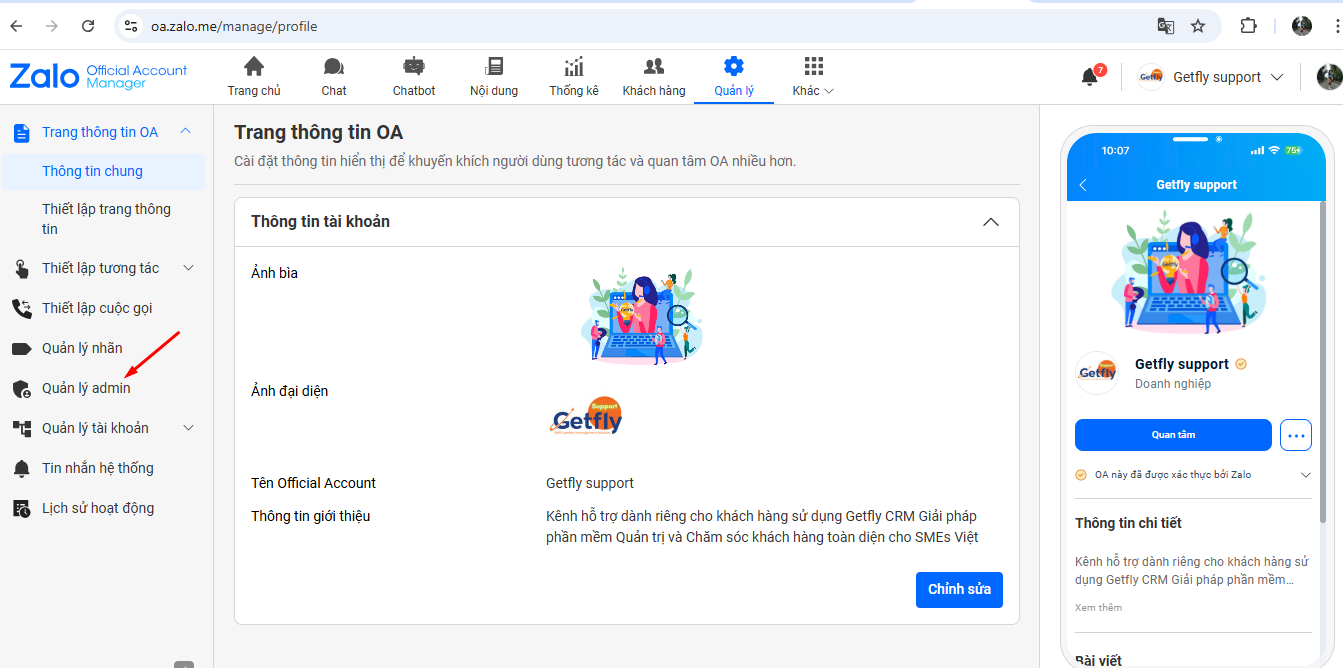Collapse the Thông tin tài khoản panel
This screenshot has width=1343, height=668.
[991, 222]
